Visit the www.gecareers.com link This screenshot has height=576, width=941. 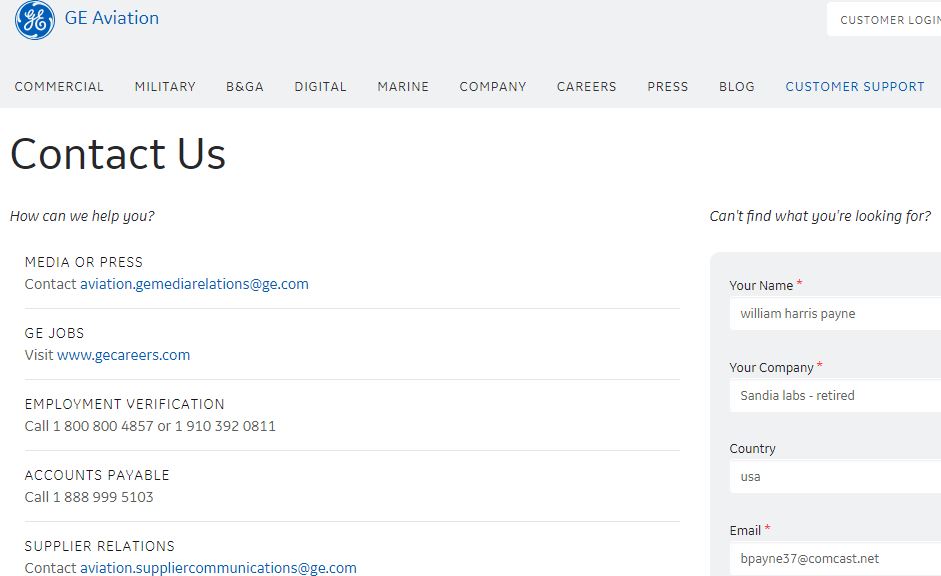[x=124, y=355]
